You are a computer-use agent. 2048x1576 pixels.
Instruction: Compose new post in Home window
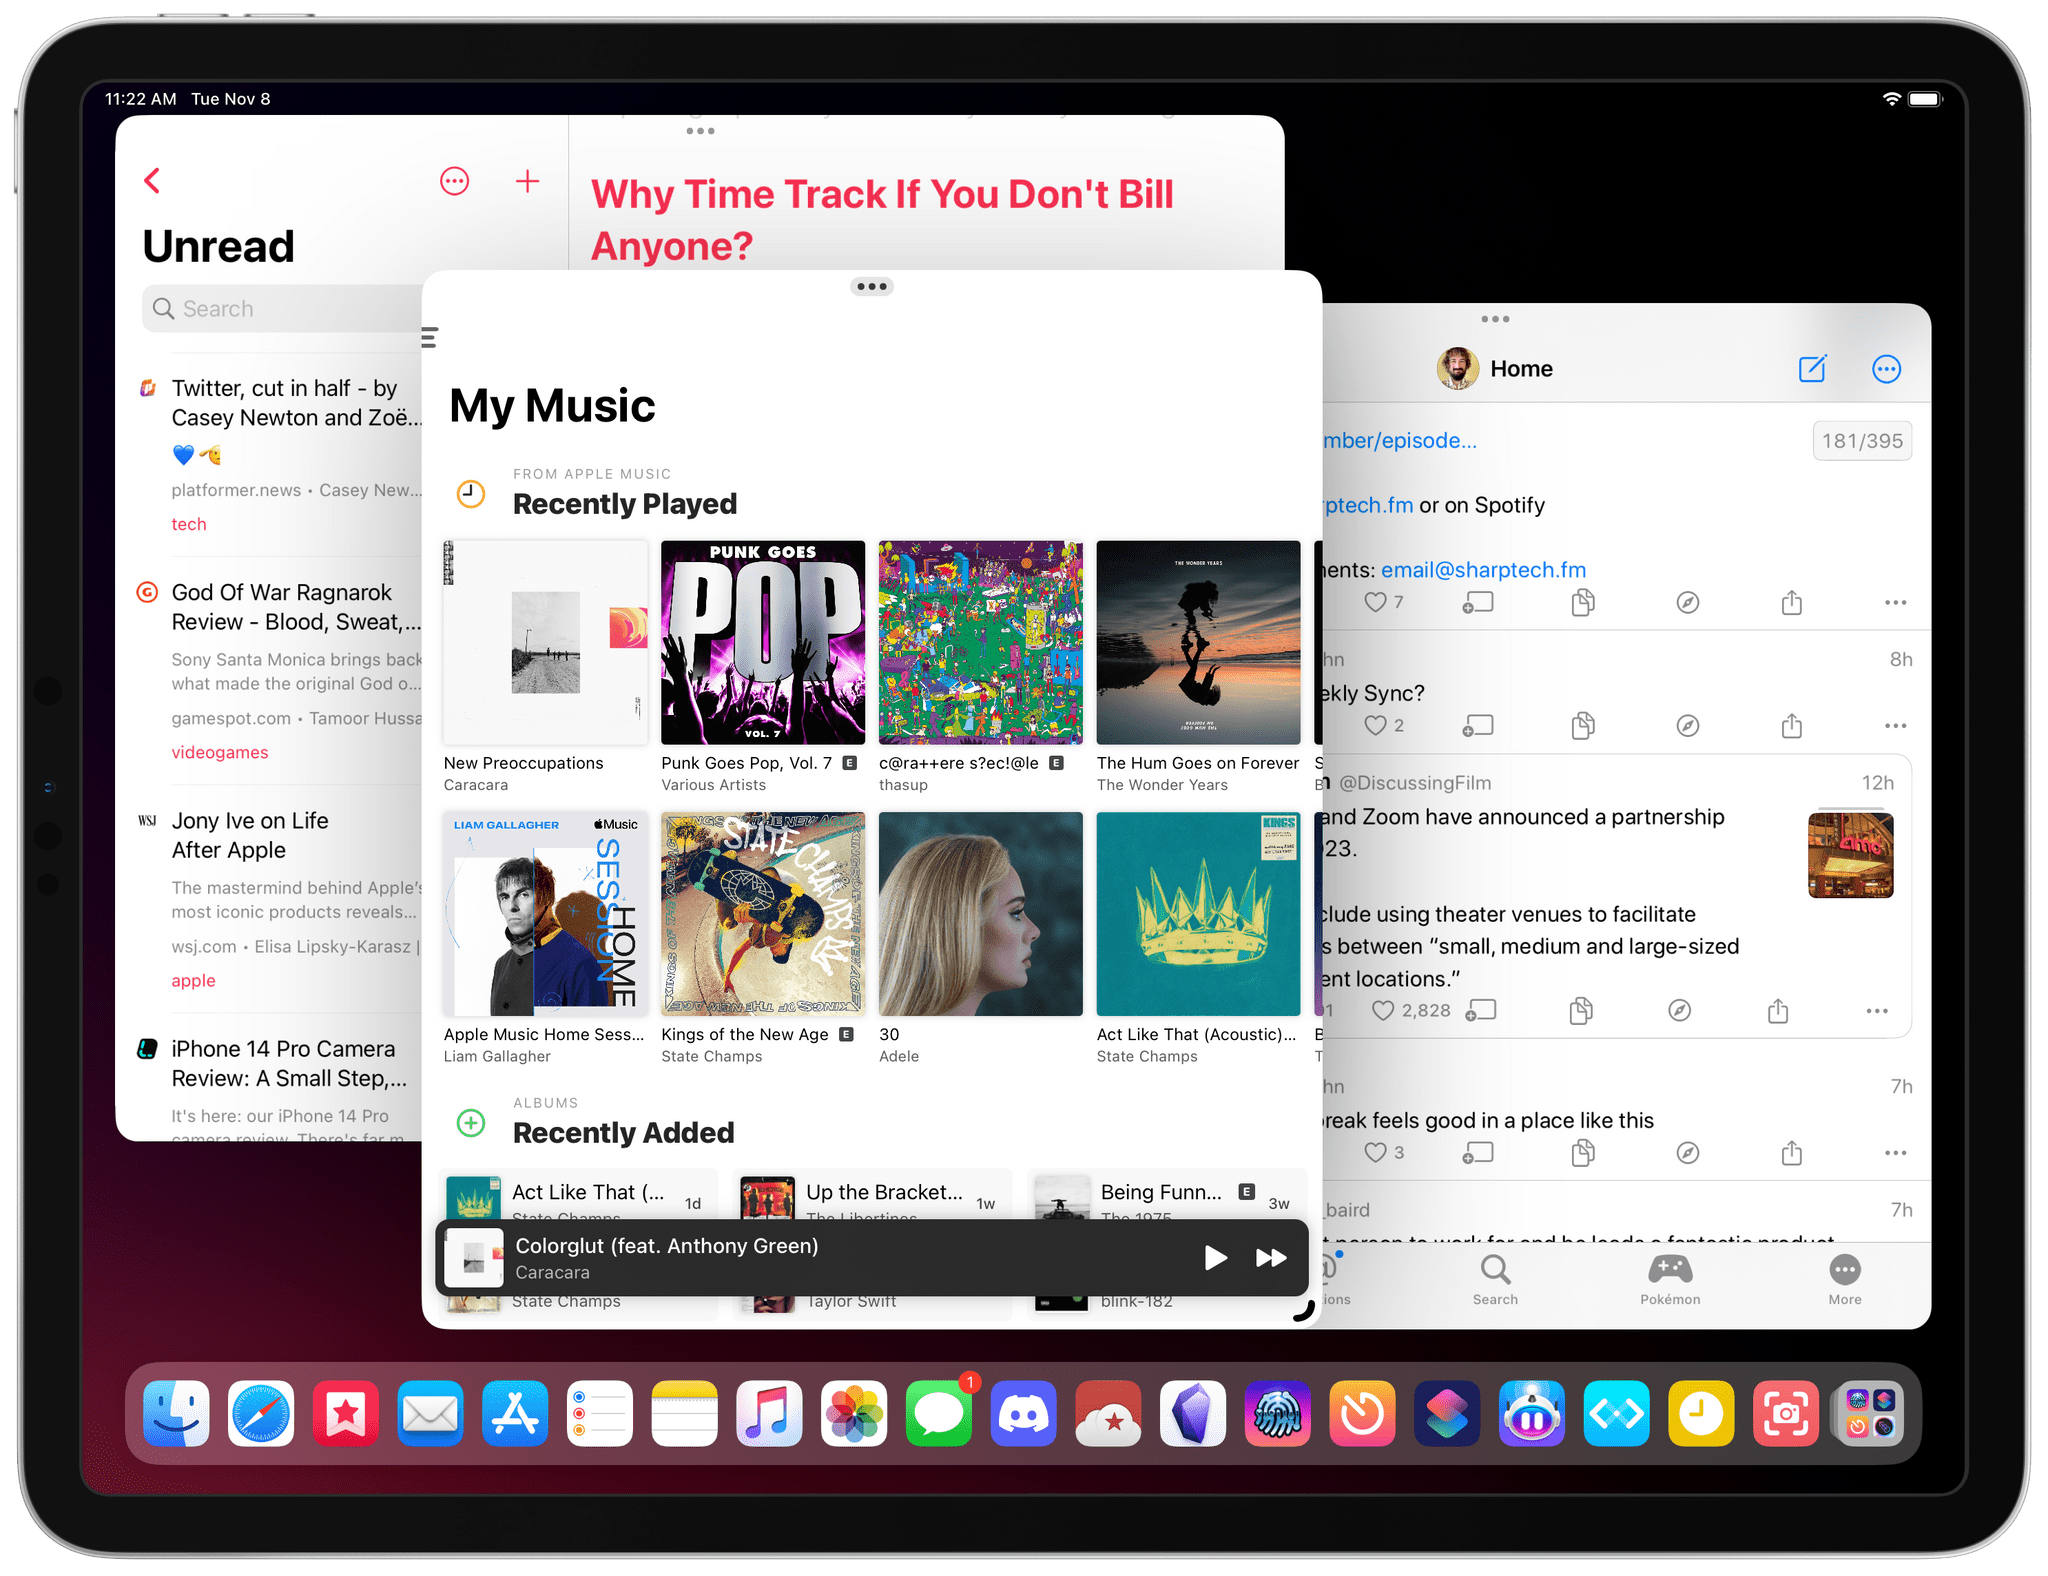pyautogui.click(x=1812, y=369)
